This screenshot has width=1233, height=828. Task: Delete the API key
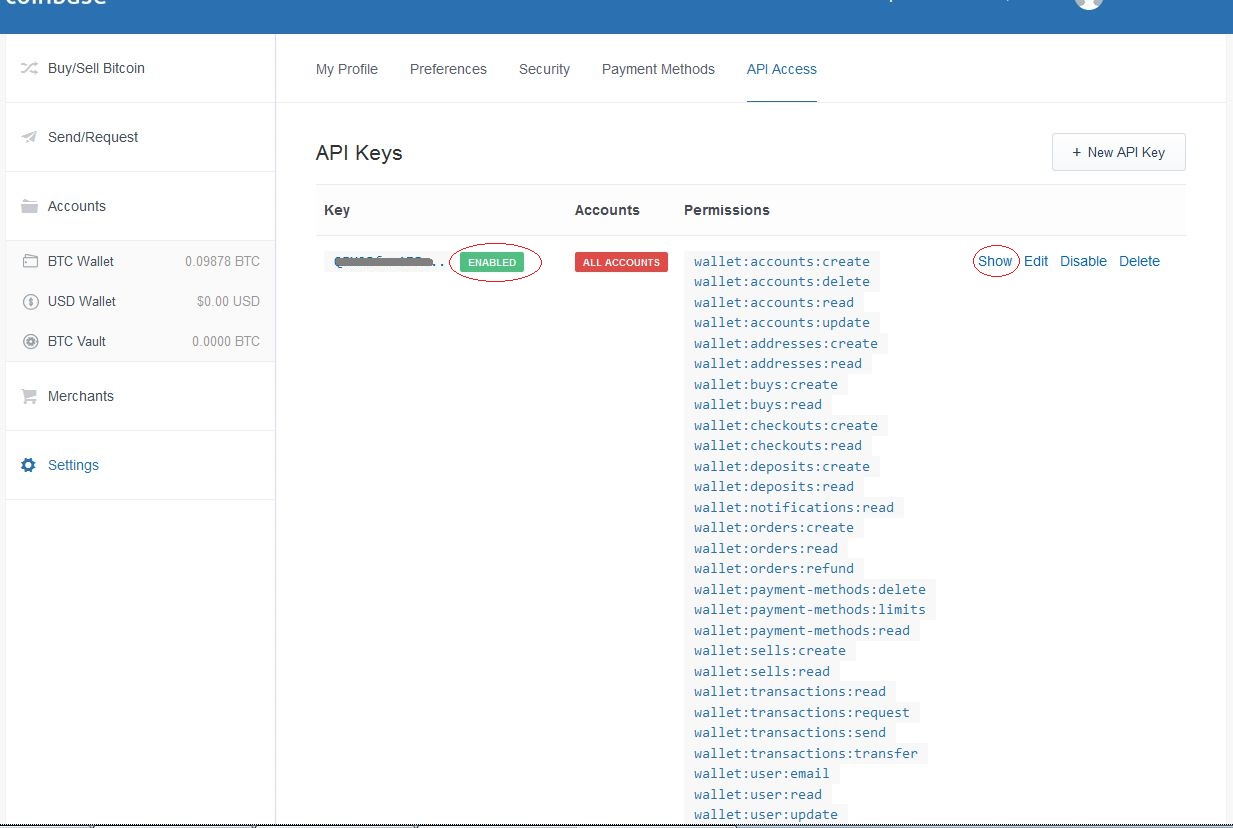pos(1139,261)
